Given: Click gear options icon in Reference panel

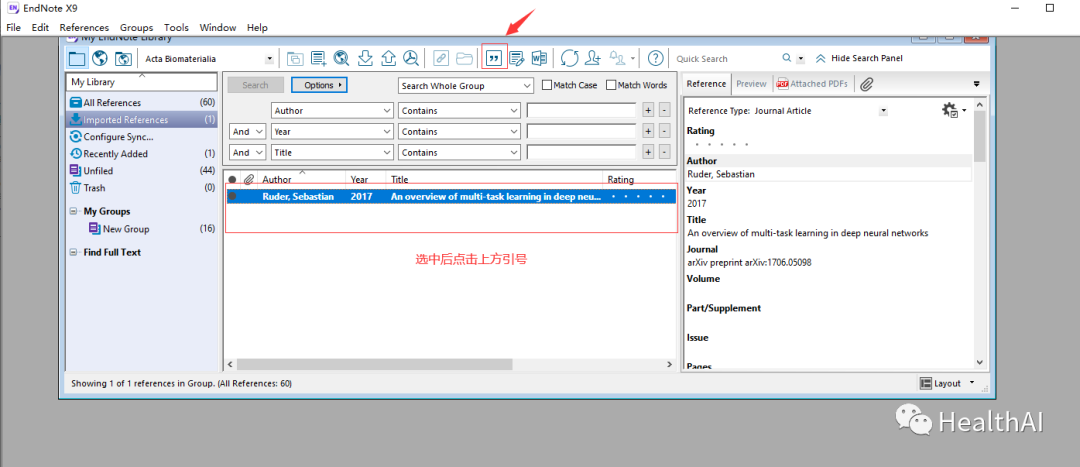Looking at the screenshot, I should click(951, 110).
